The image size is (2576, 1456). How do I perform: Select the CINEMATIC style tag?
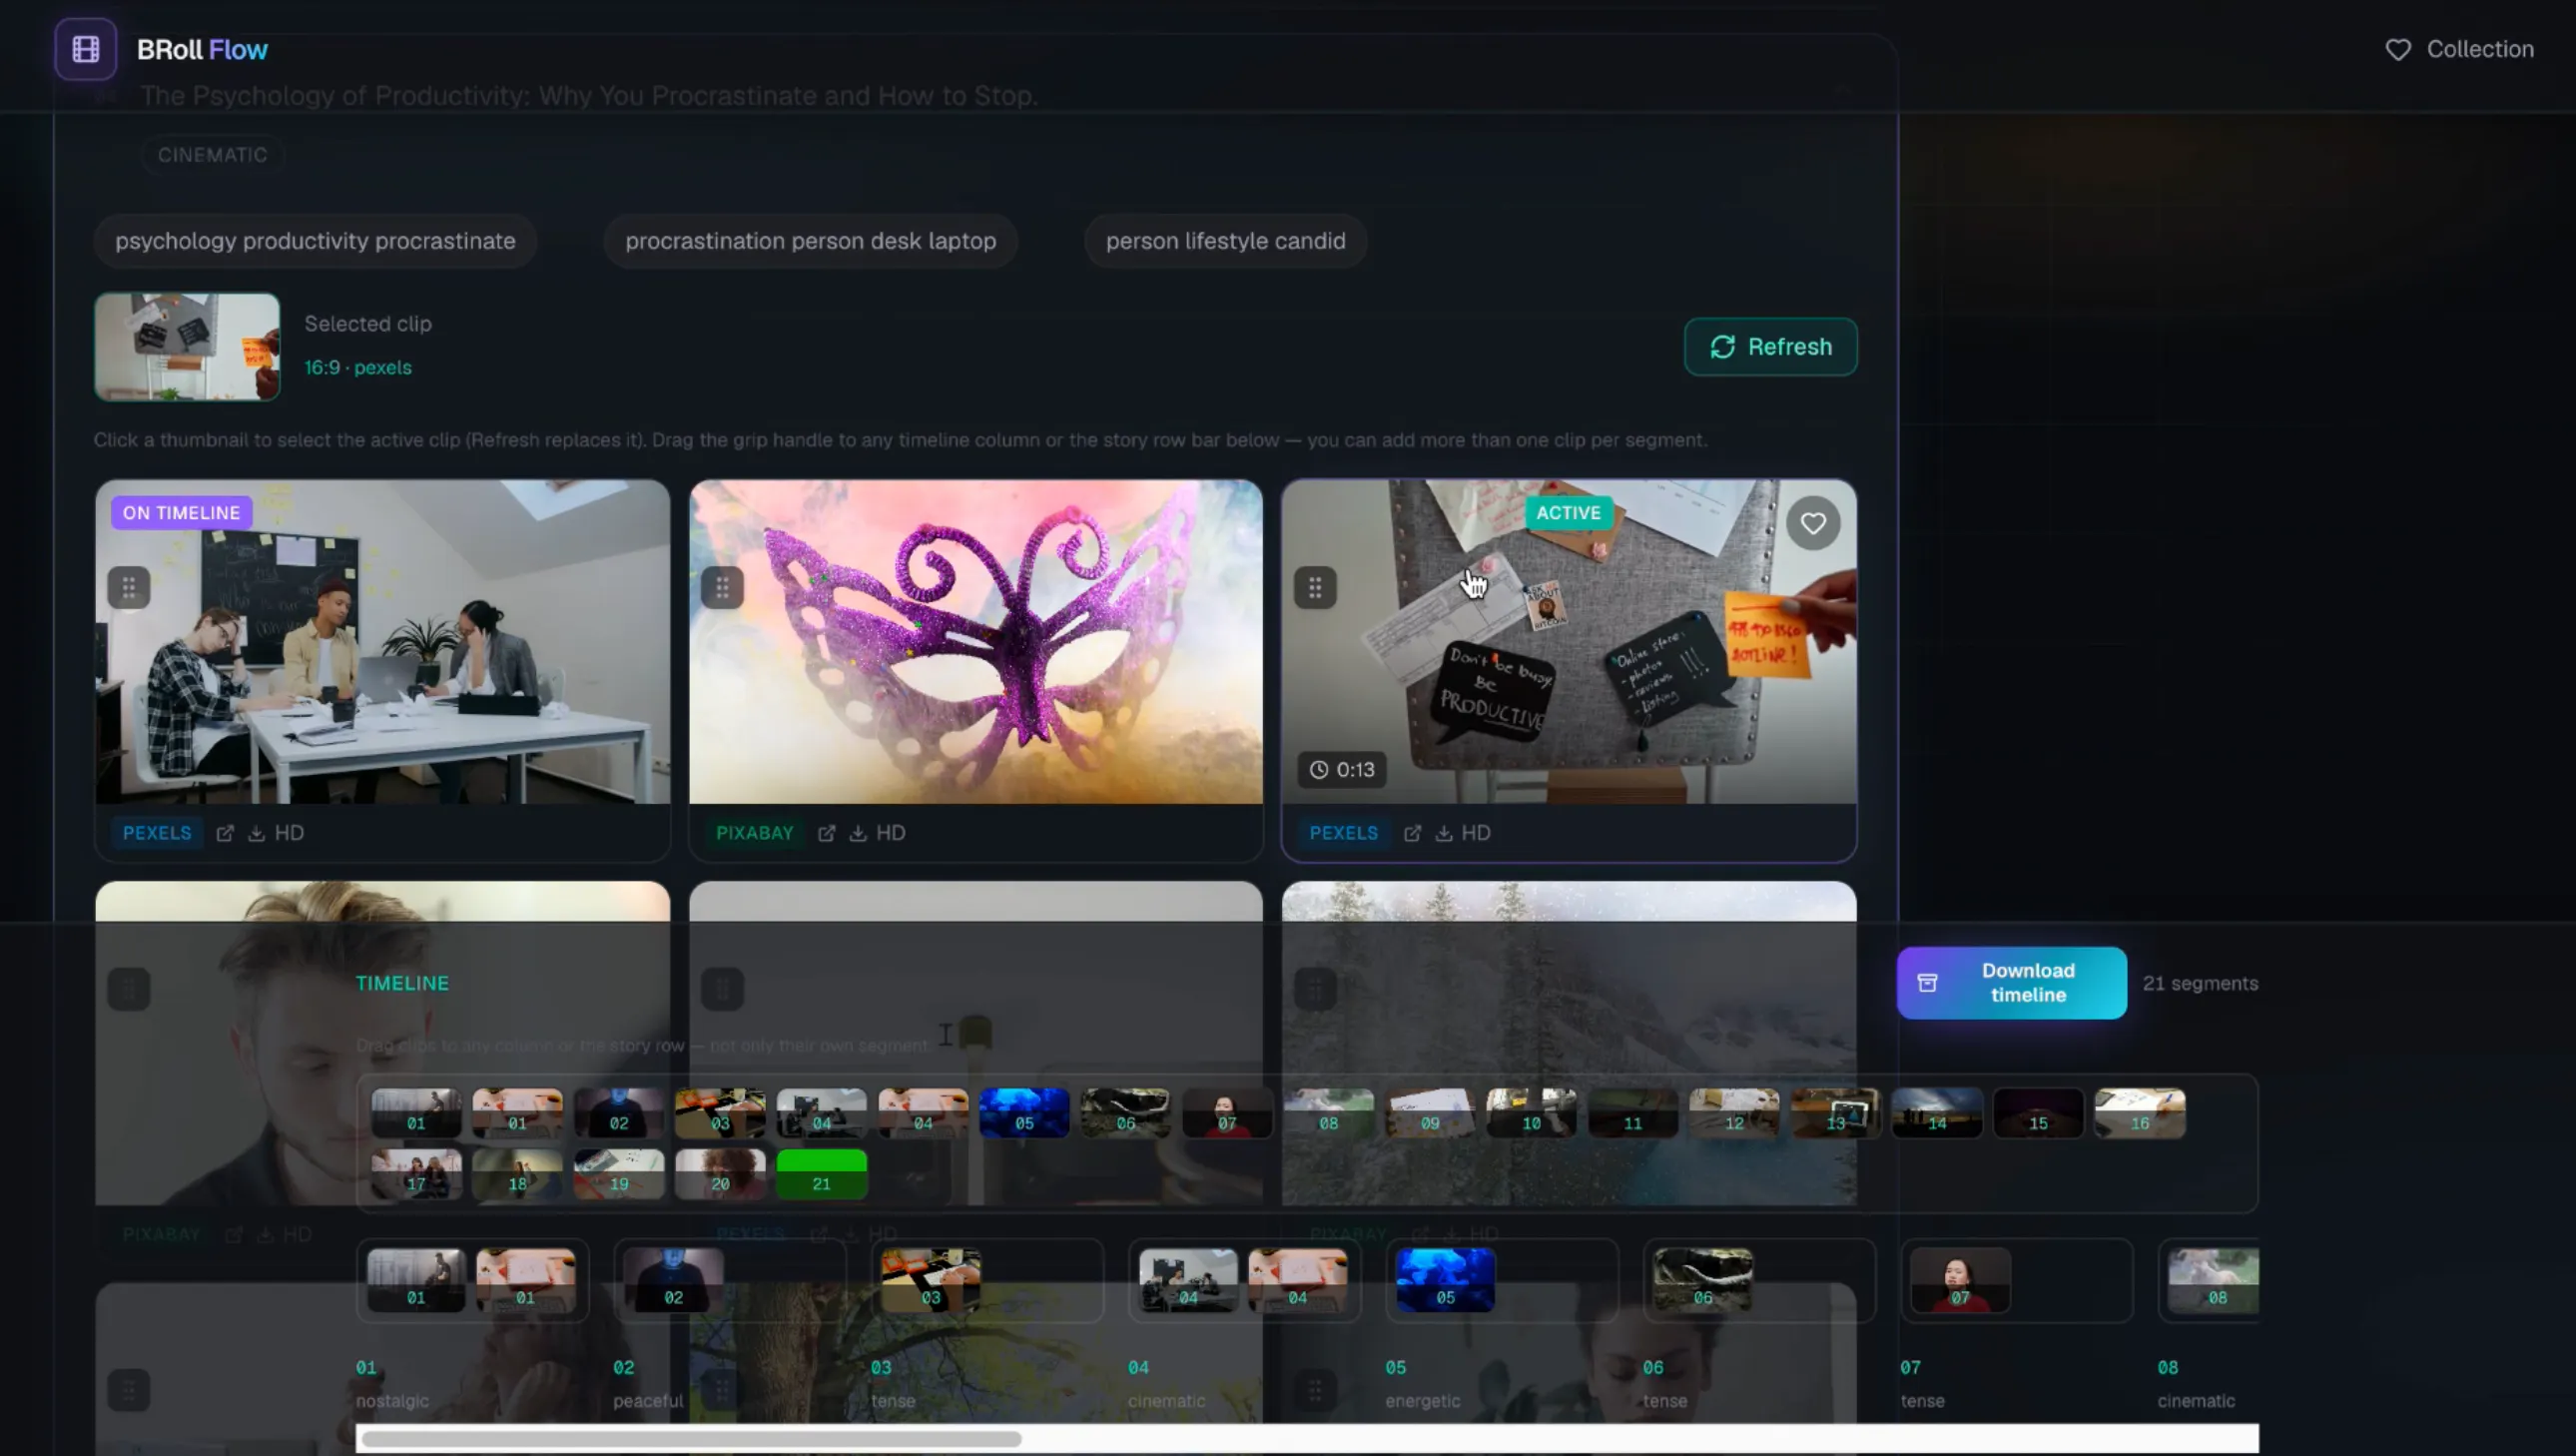212,155
